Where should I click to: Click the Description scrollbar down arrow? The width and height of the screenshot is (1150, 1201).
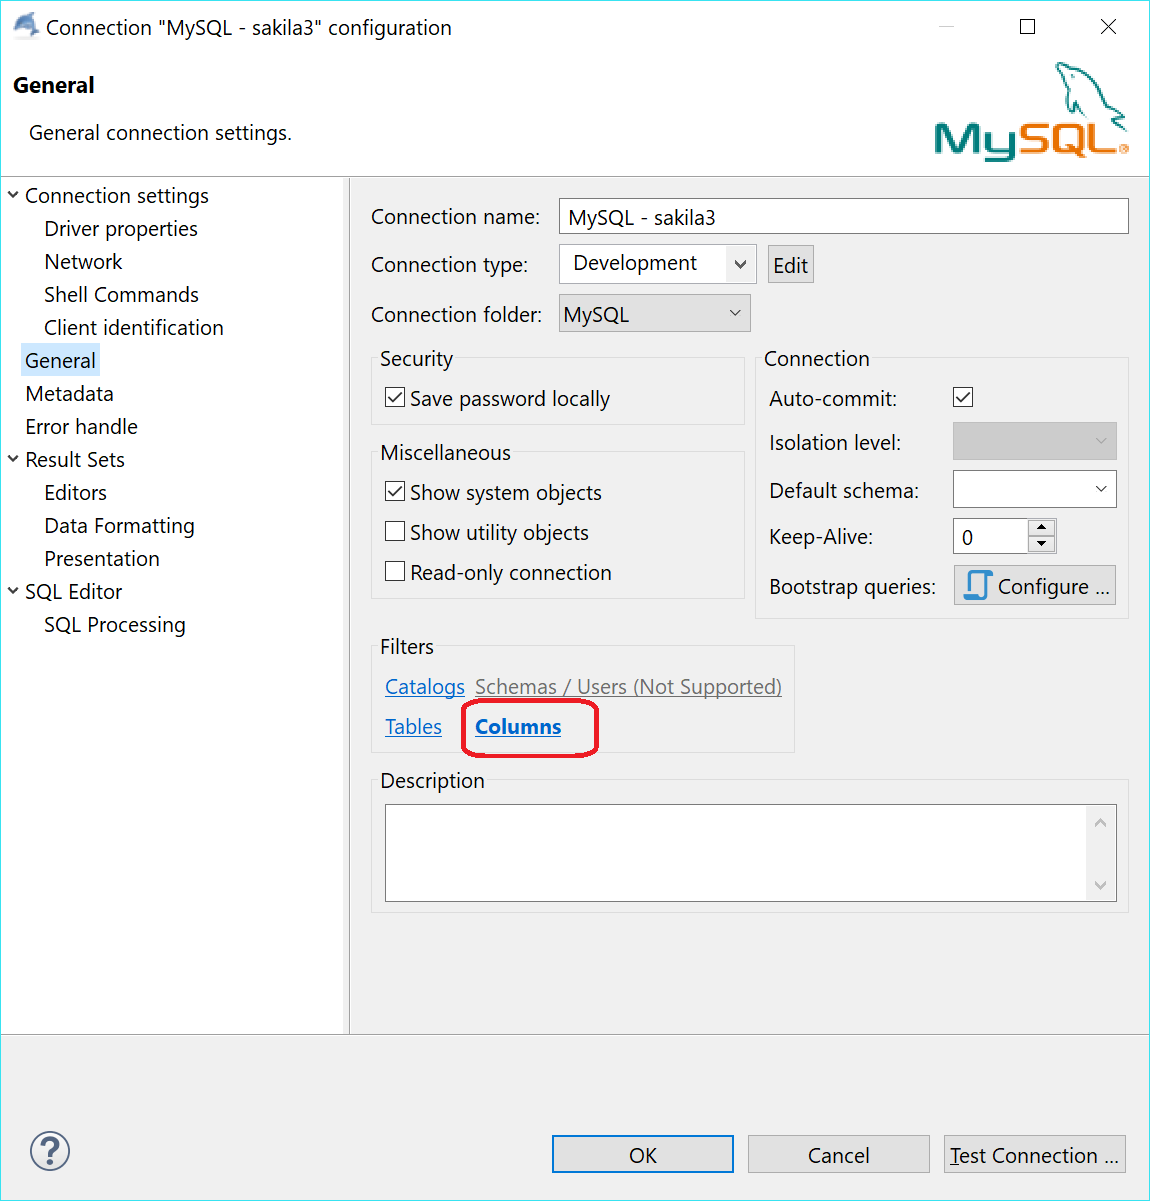coord(1100,885)
